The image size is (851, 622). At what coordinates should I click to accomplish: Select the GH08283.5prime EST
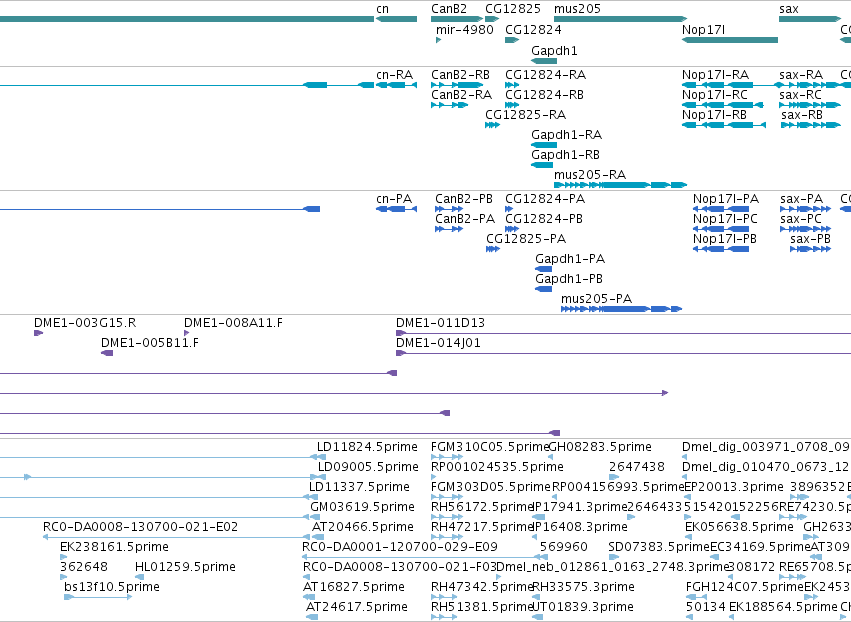point(600,447)
